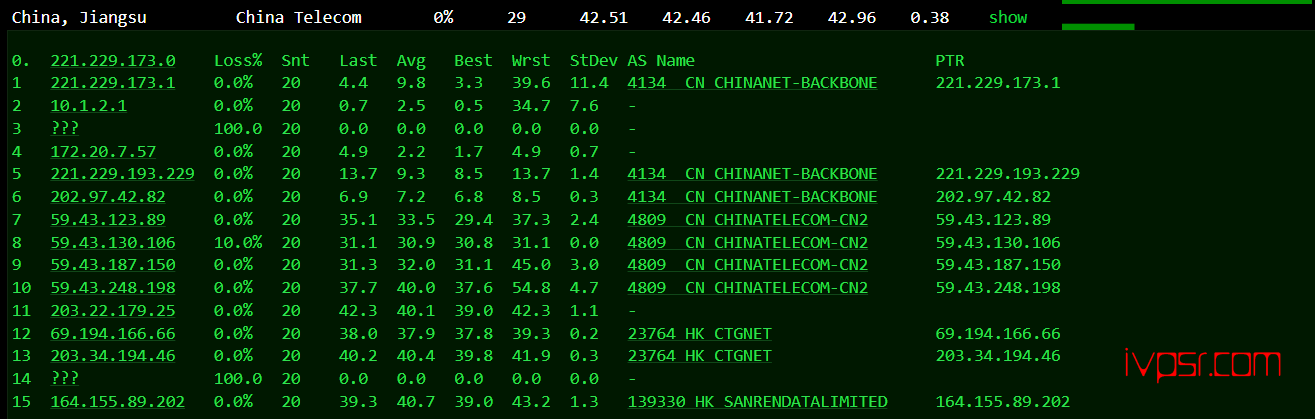1315x419 pixels.
Task: Open hop 1 IP link 221.229.173.1
Action: click(x=113, y=83)
